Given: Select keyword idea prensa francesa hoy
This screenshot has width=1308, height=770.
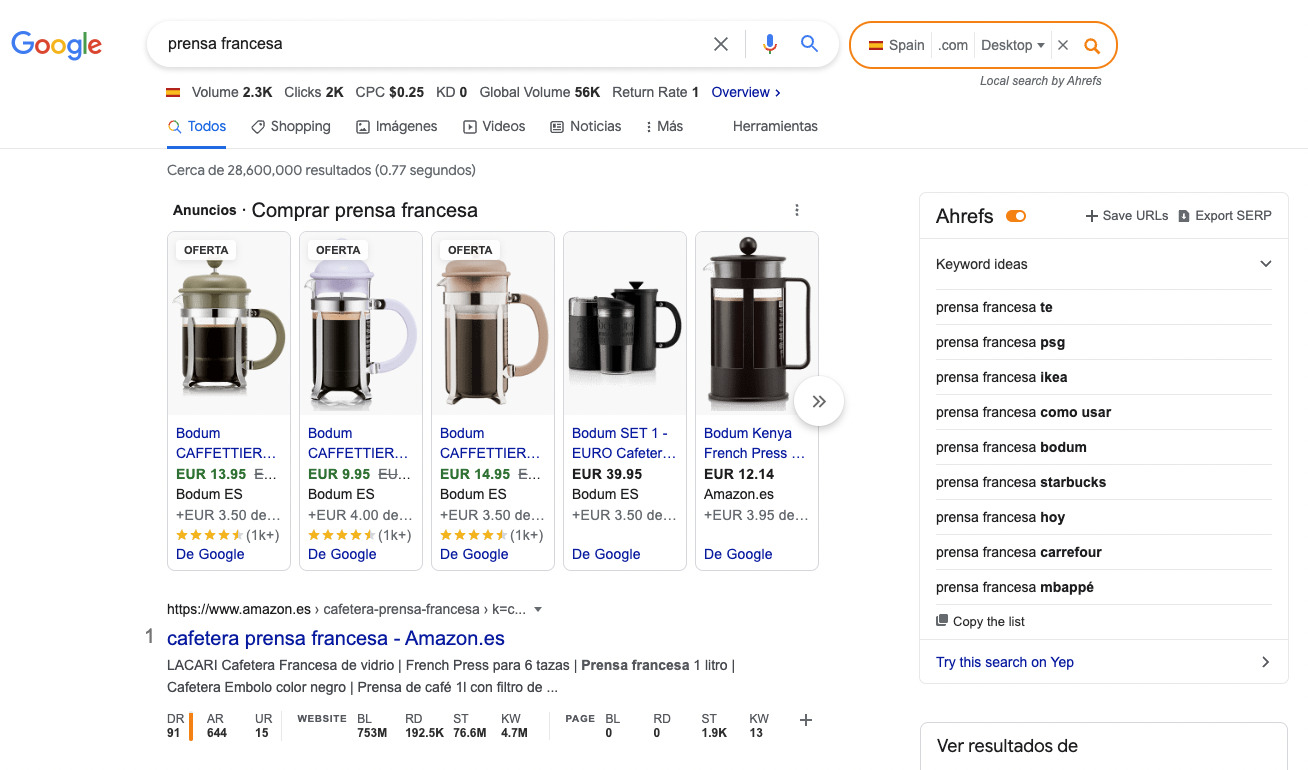Looking at the screenshot, I should pyautogui.click(x=1000, y=517).
